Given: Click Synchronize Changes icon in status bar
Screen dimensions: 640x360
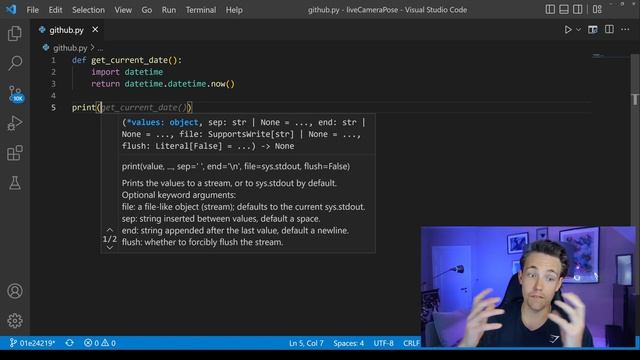Looking at the screenshot, I should [70, 343].
